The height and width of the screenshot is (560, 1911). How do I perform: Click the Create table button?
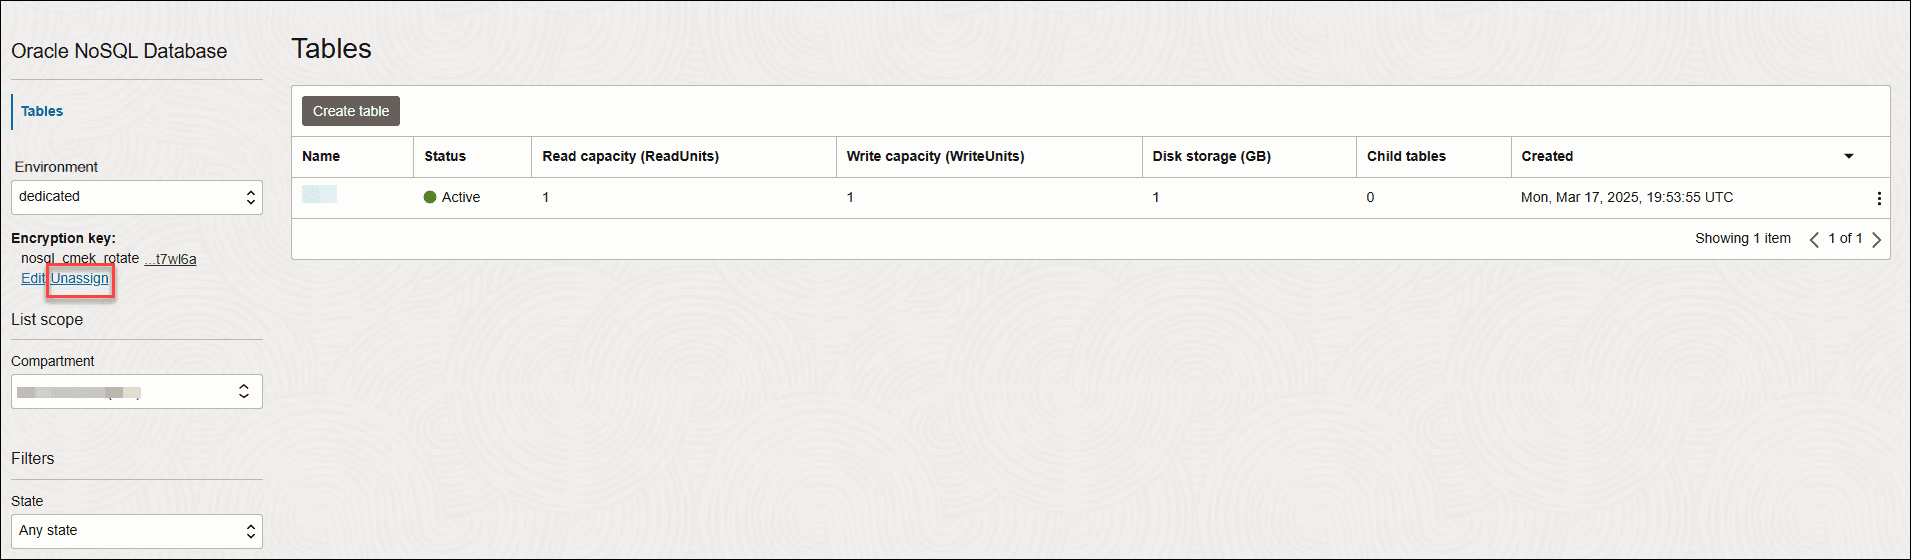pos(351,111)
